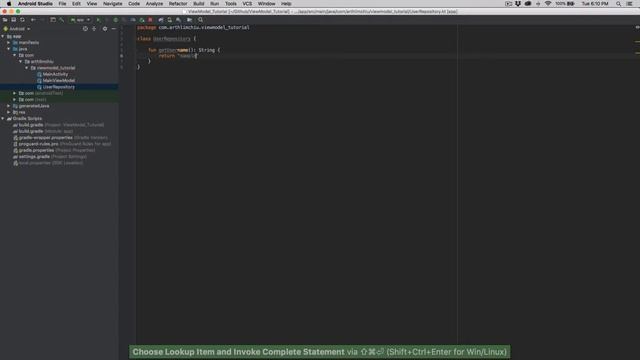Image resolution: width=640 pixels, height=360 pixels.
Task: Click the inspection indicator at editor's top-right
Action: coord(637,27)
